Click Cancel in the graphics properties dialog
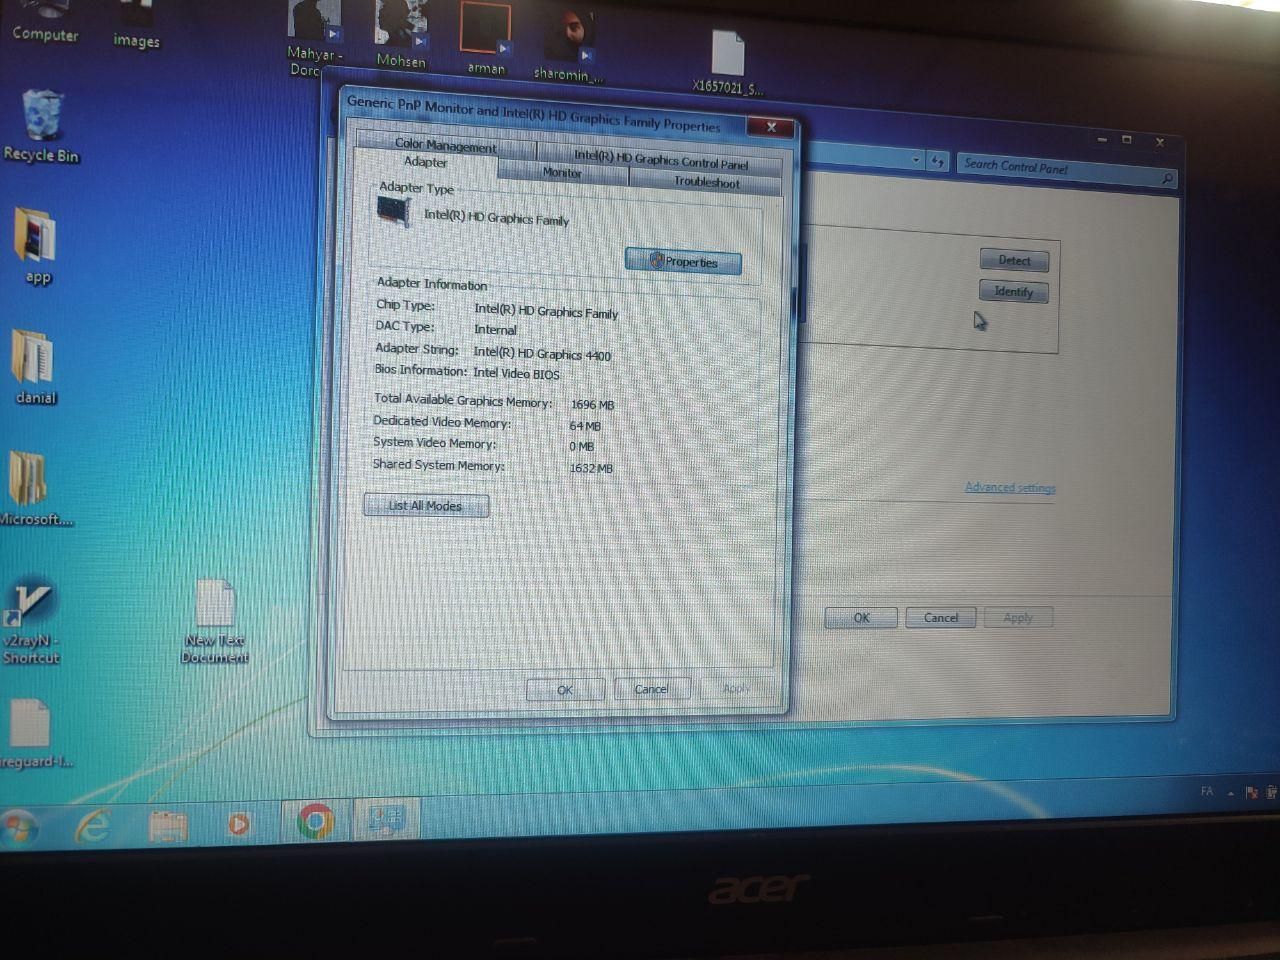This screenshot has width=1280, height=960. tap(651, 688)
